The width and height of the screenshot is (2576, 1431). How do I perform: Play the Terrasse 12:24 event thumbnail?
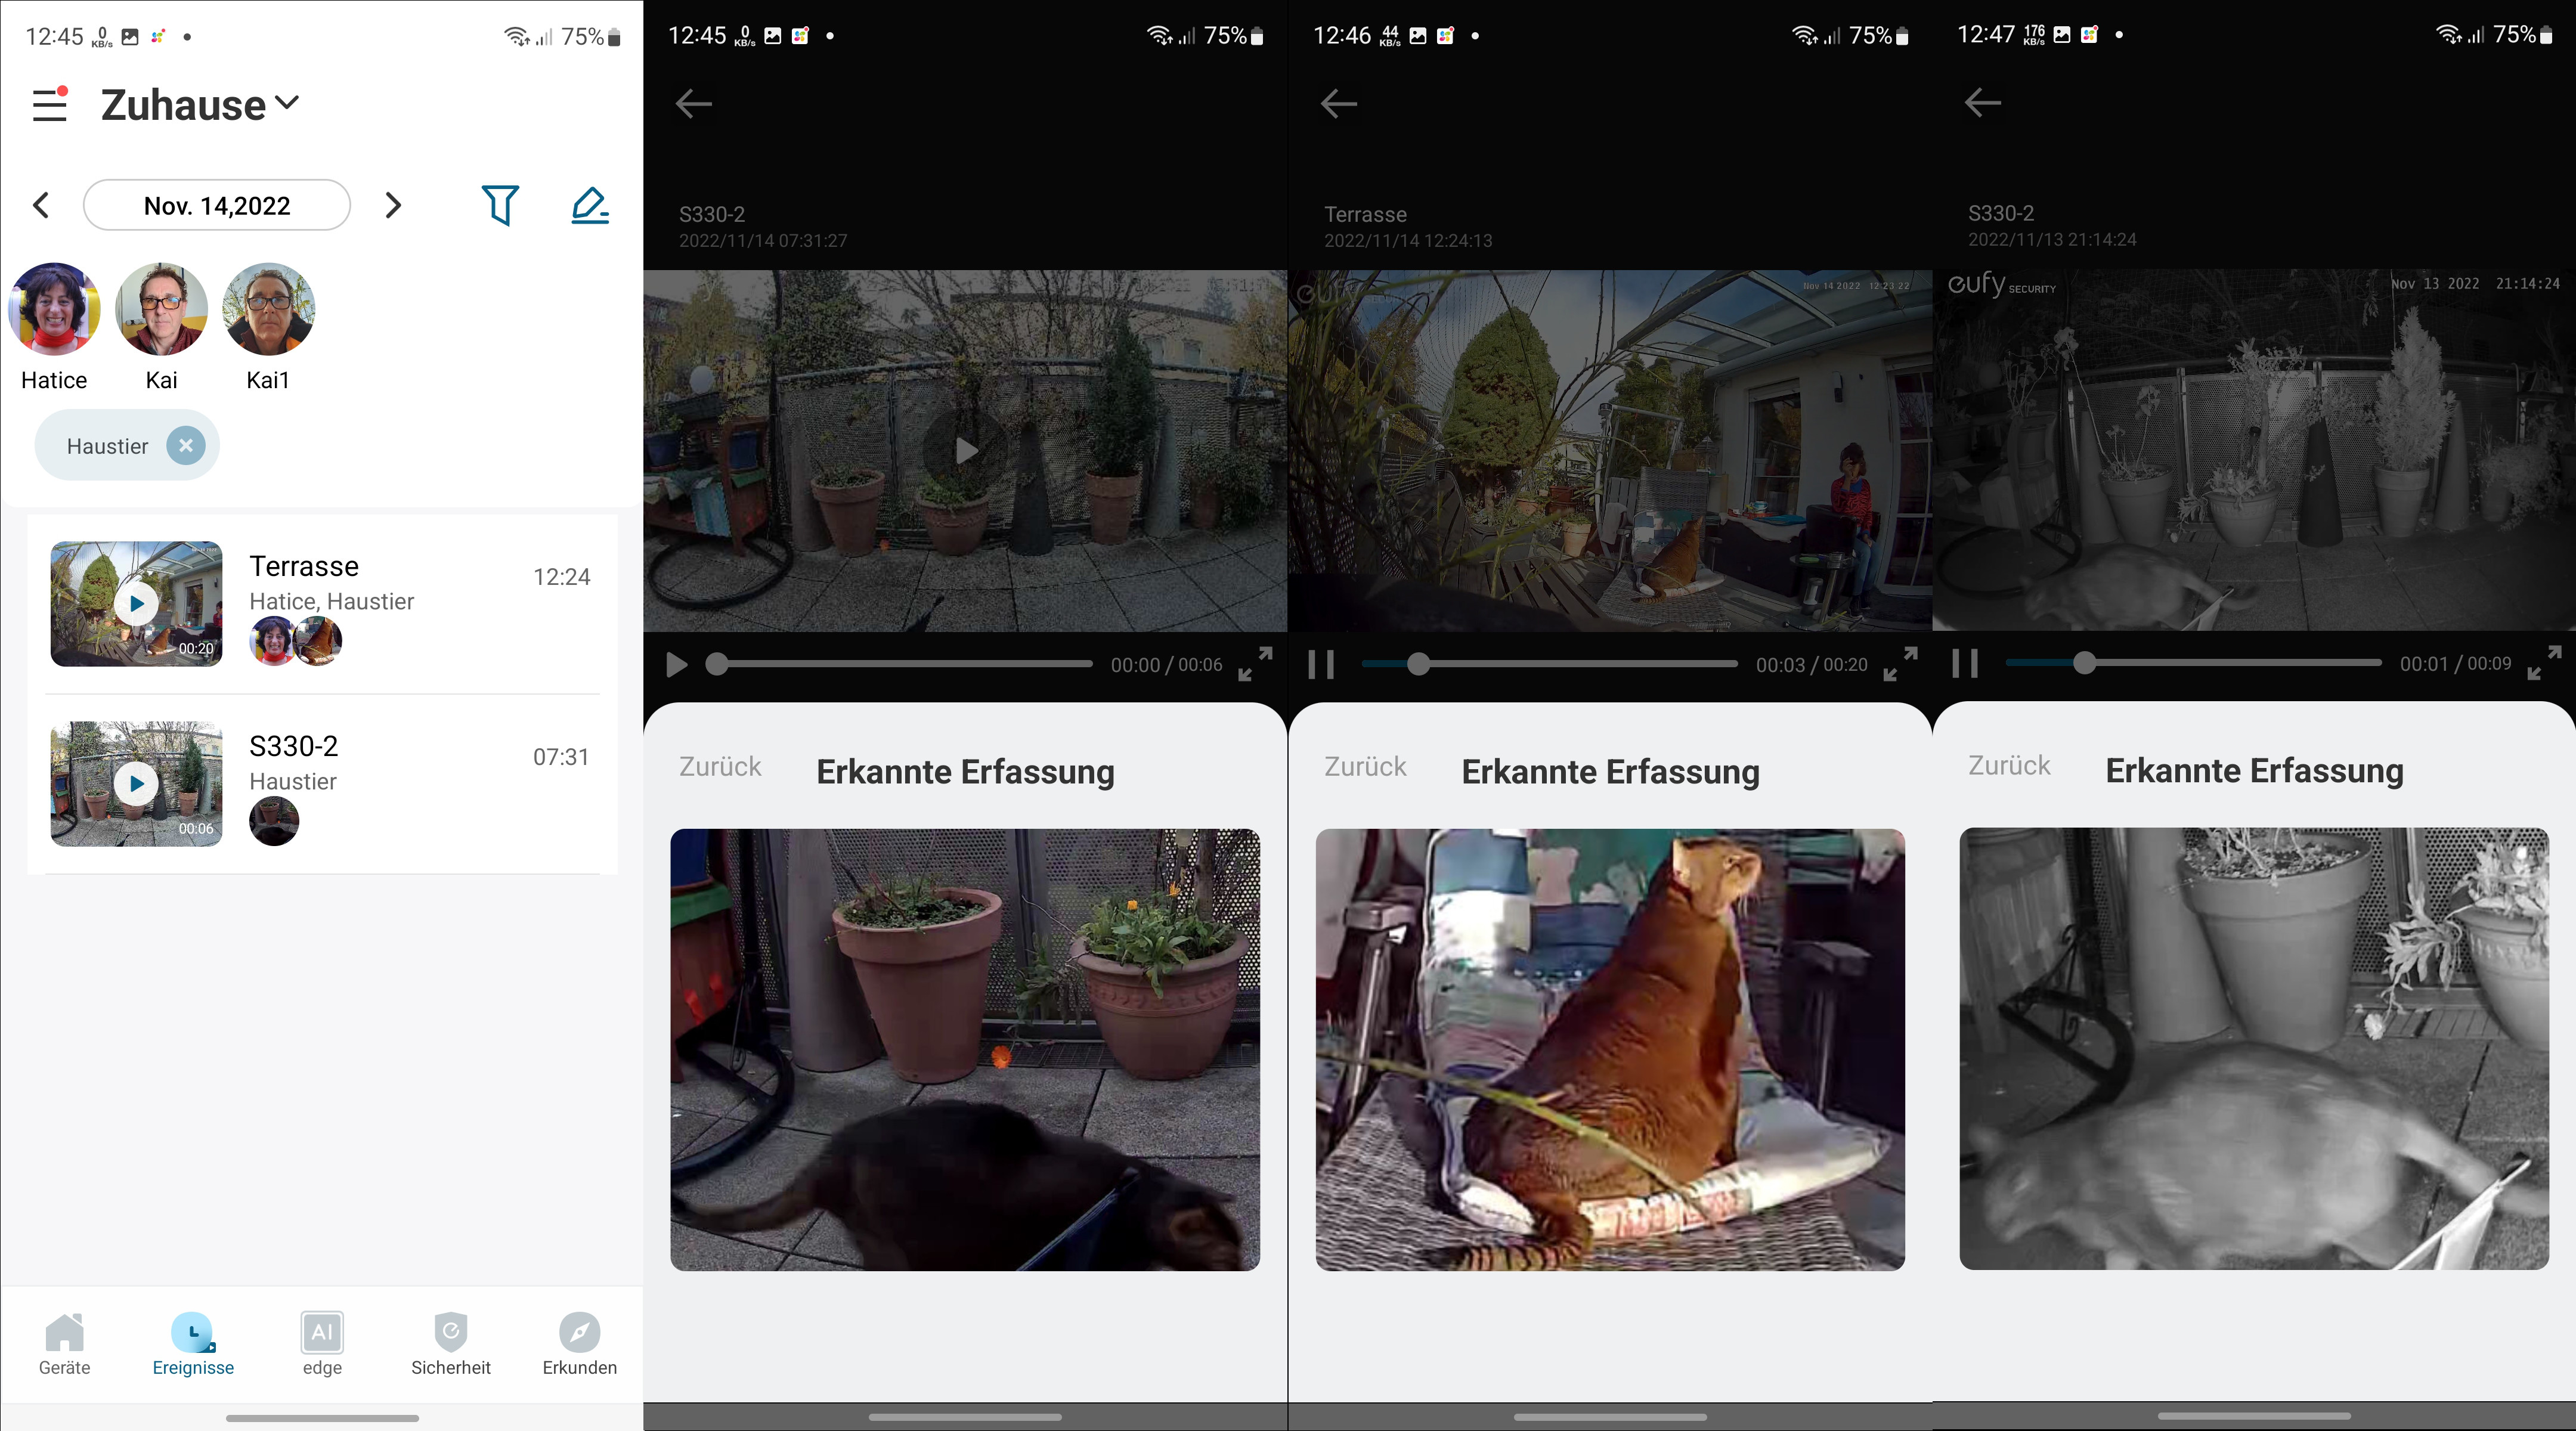[137, 603]
